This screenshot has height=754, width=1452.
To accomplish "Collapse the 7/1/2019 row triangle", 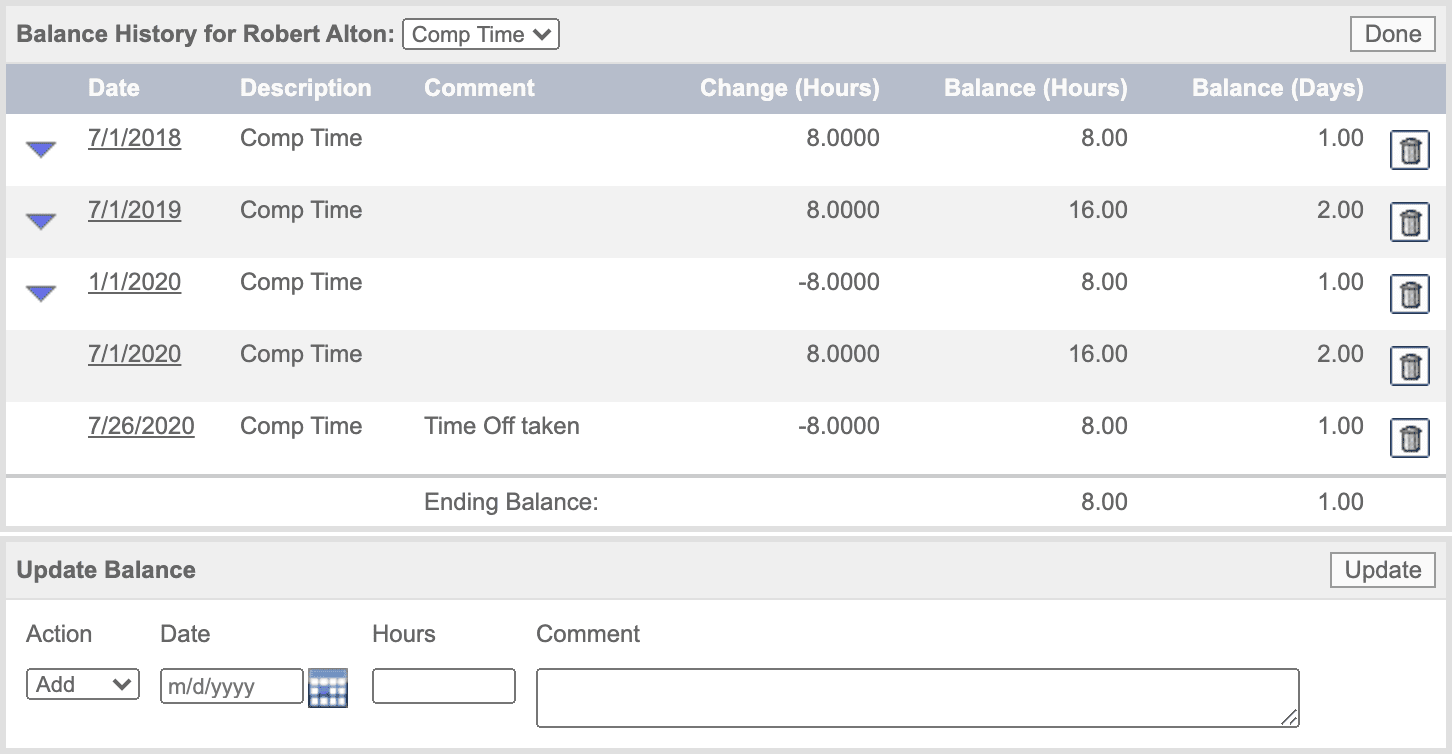I will (40, 220).
